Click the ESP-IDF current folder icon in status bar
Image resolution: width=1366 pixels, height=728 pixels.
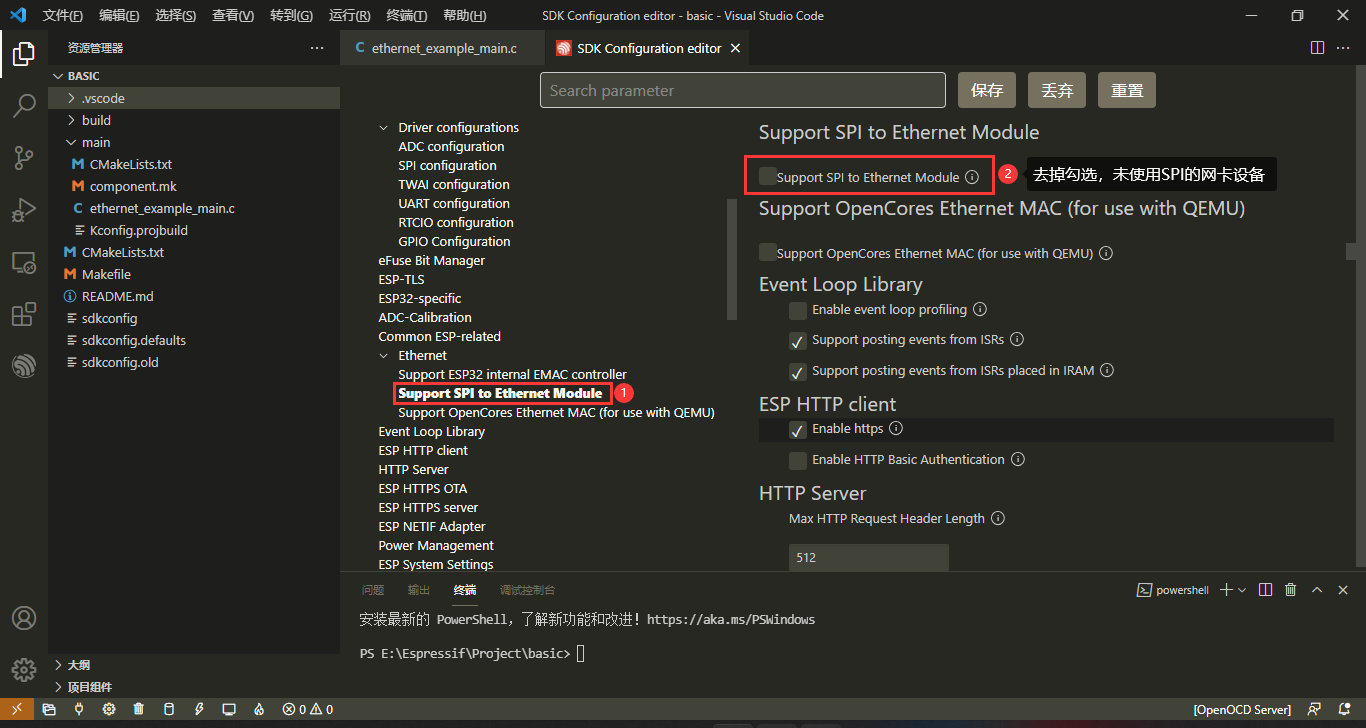[49, 710]
